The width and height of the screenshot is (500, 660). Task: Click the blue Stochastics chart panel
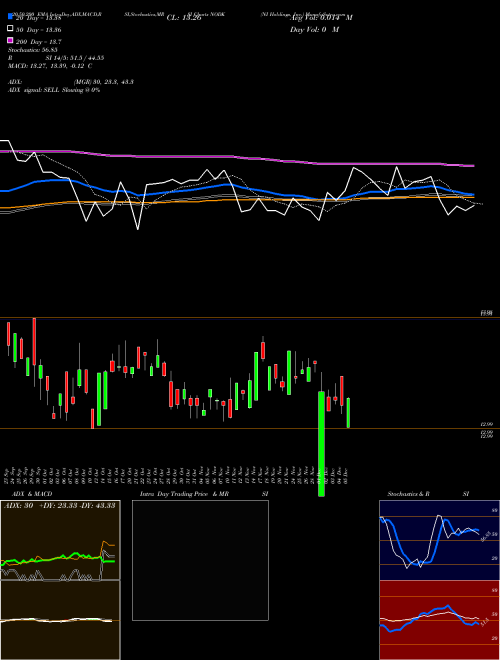[x=439, y=540]
